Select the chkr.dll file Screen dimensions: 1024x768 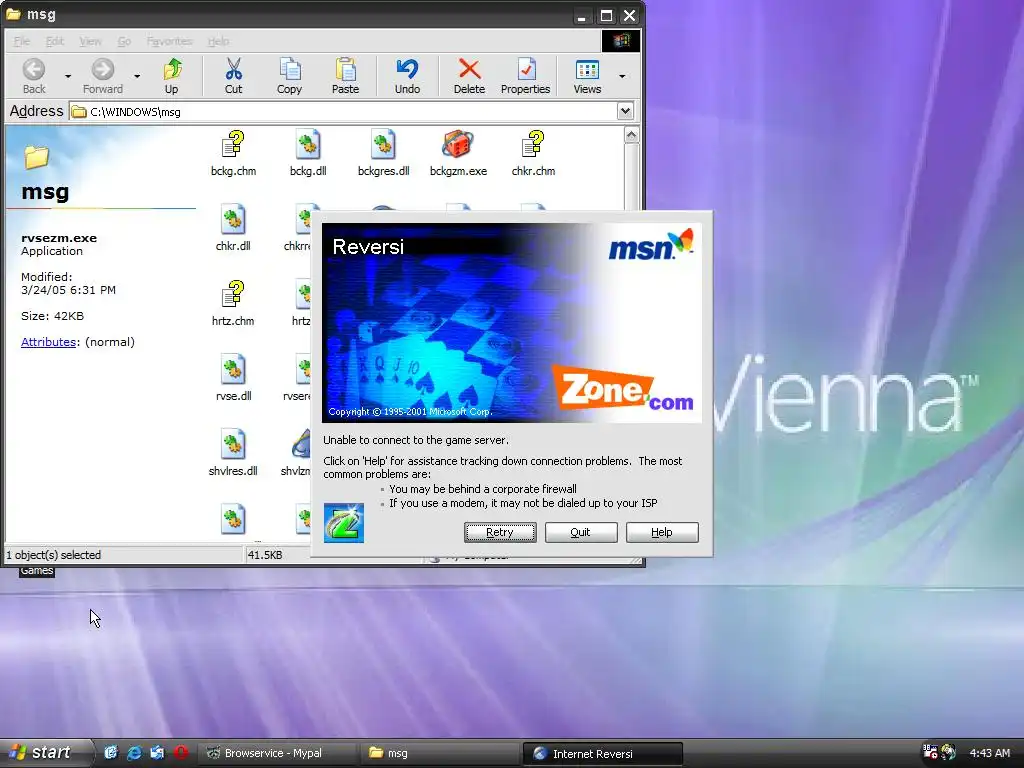point(233,229)
